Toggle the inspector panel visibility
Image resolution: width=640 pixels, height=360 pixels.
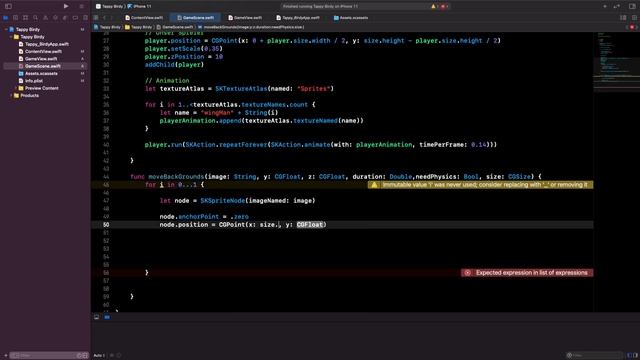[x=632, y=7]
